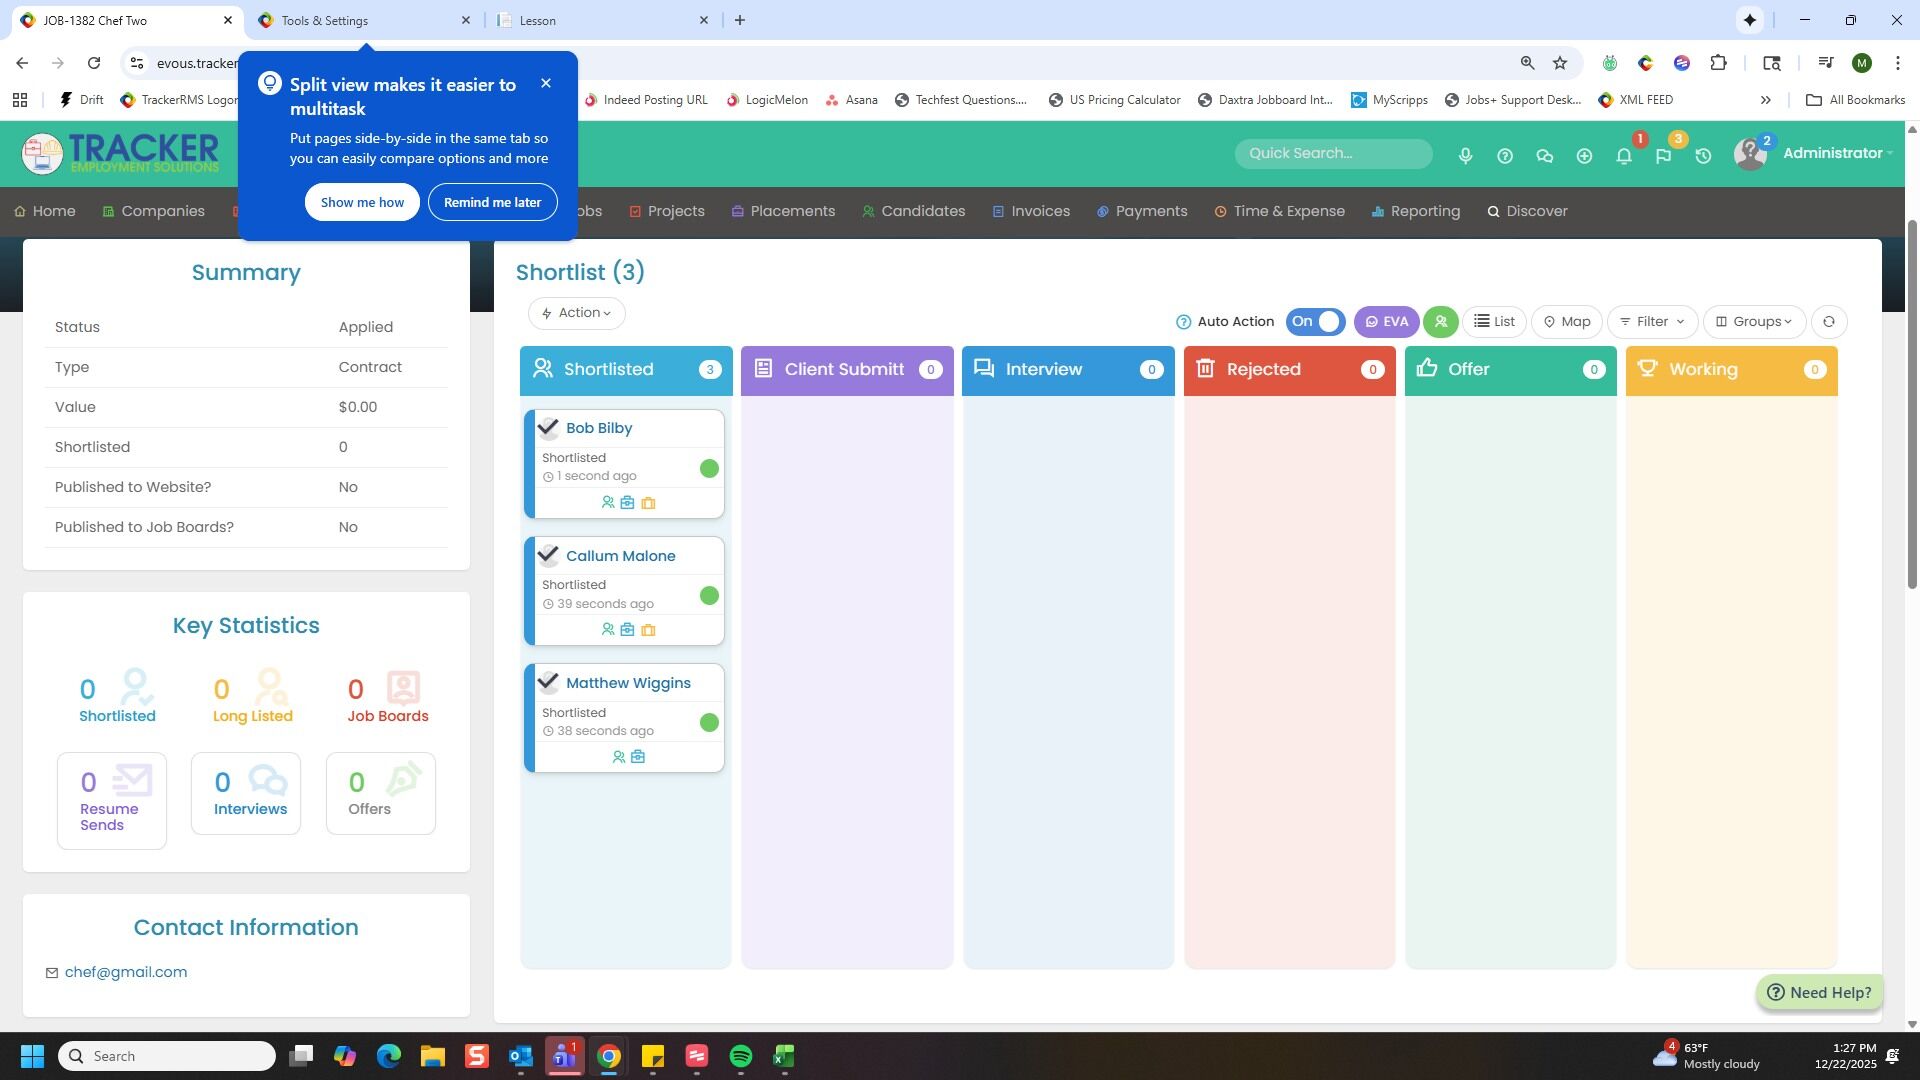
Task: Click Callum Malone's green status dot
Action: pyautogui.click(x=709, y=596)
